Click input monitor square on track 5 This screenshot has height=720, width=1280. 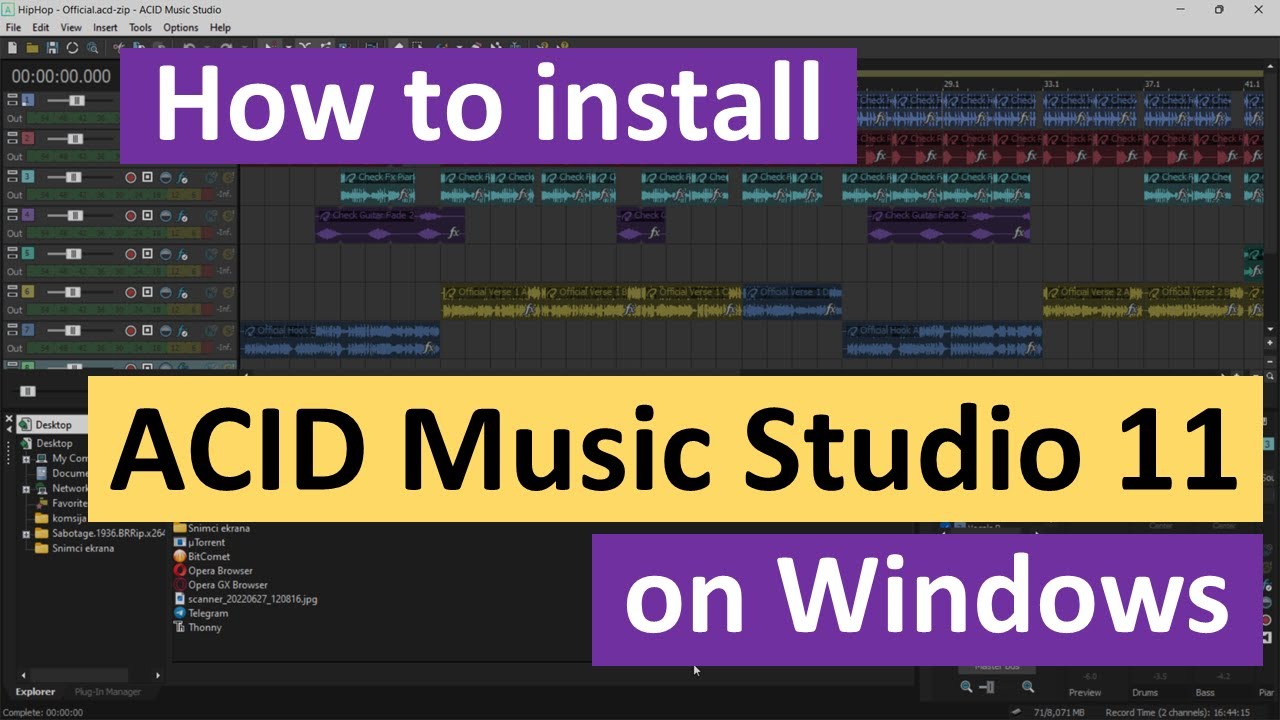(x=148, y=253)
